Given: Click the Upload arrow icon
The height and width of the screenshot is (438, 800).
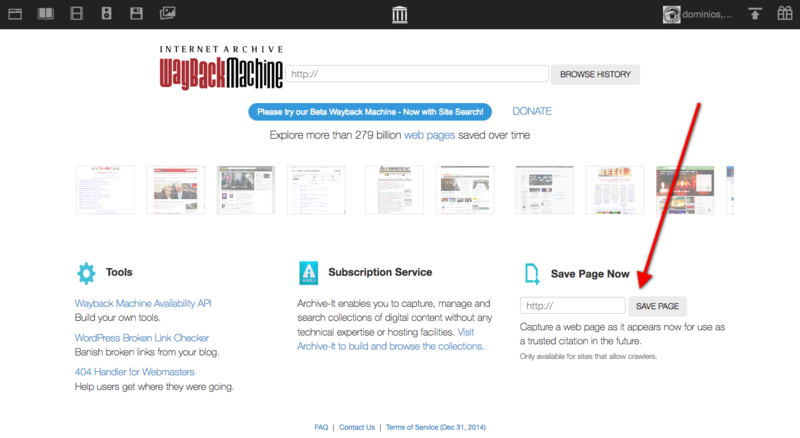Looking at the screenshot, I should (x=755, y=14).
